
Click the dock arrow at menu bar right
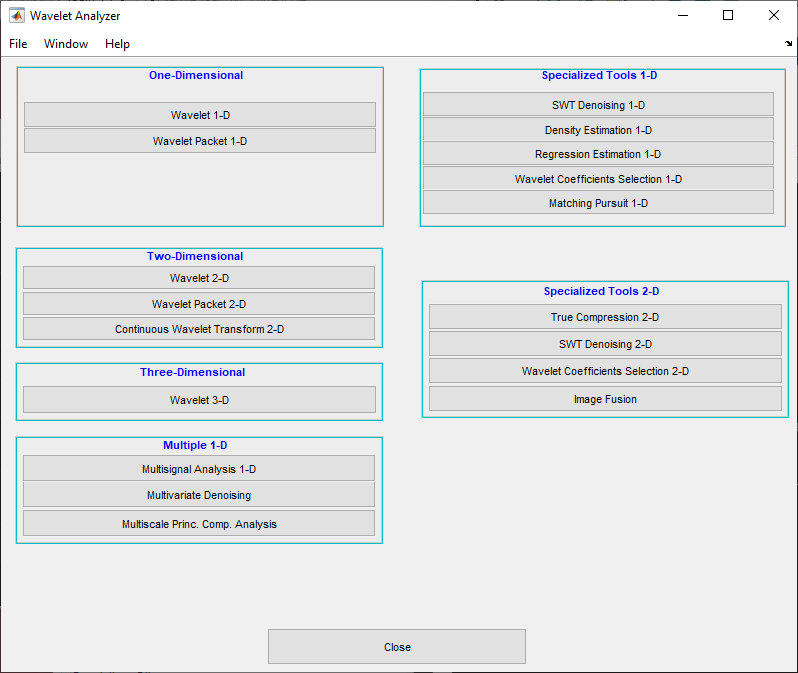point(788,44)
